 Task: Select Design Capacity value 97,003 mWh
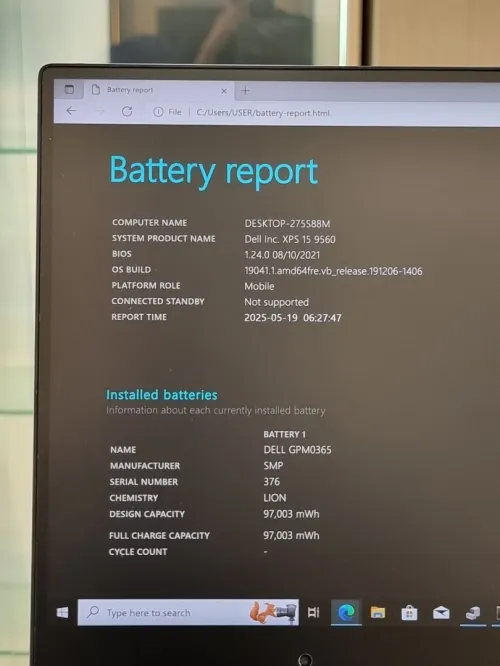tap(291, 514)
